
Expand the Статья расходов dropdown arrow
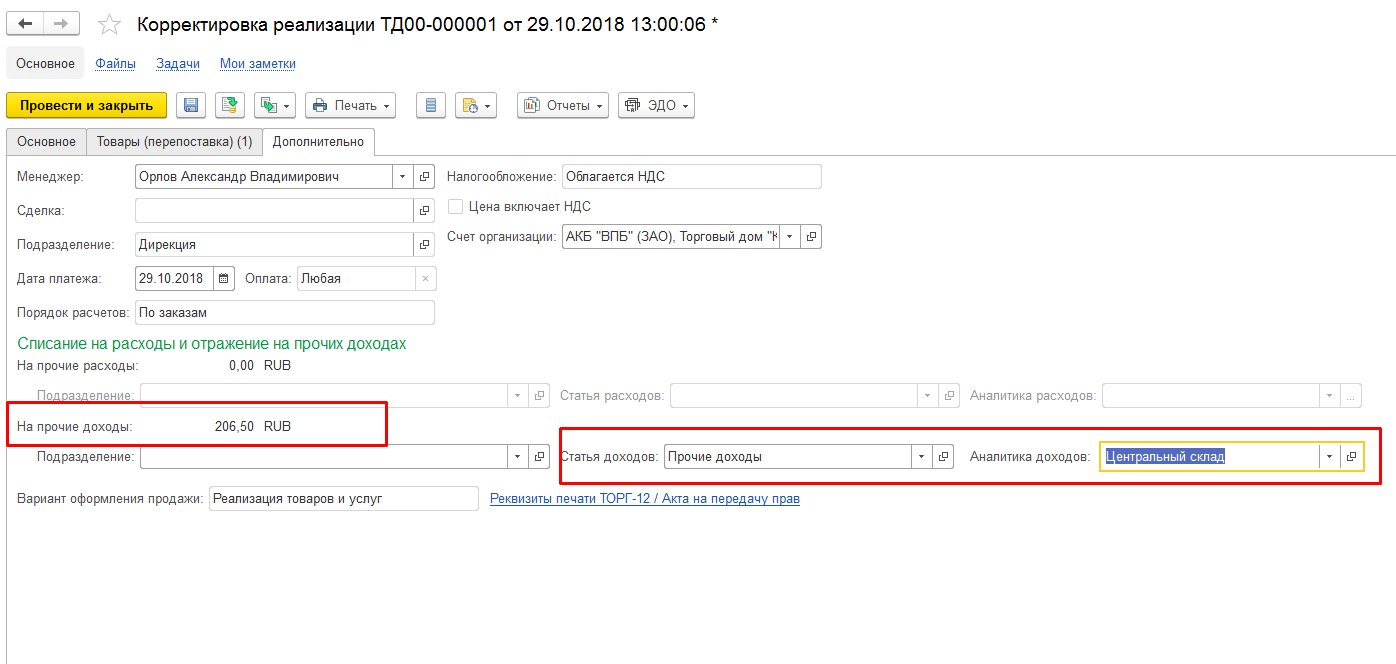[x=927, y=396]
